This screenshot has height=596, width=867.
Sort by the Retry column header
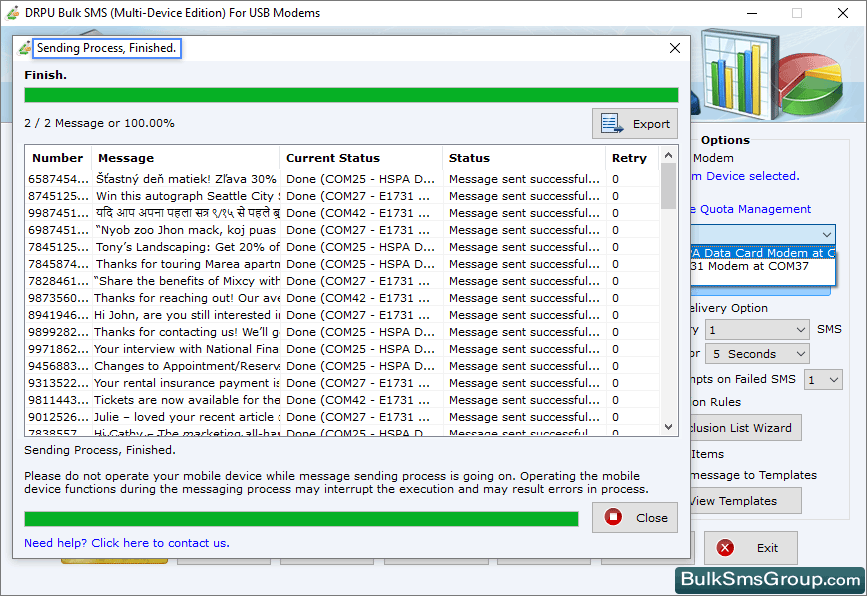[631, 158]
